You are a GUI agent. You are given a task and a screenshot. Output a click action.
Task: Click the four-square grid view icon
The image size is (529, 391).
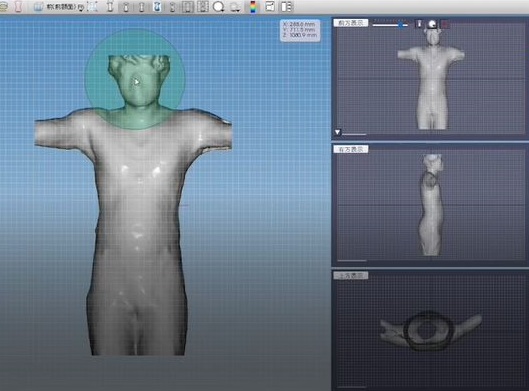coord(202,7)
